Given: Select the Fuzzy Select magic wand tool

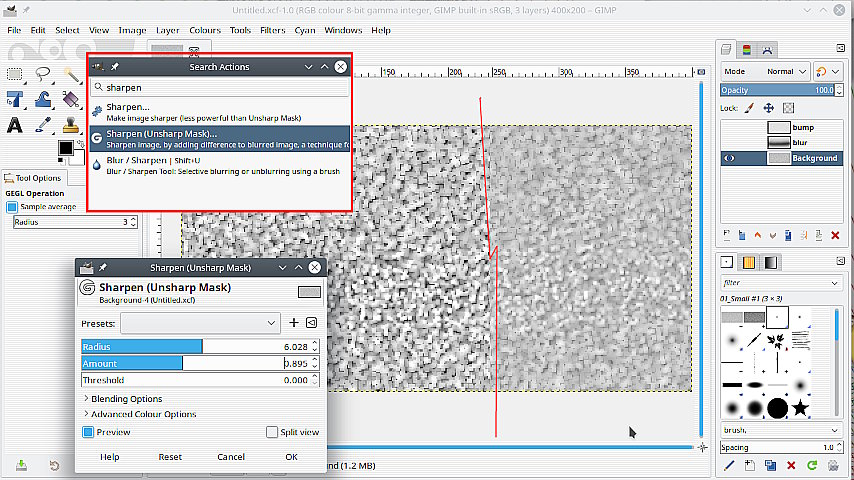Looking at the screenshot, I should (x=71, y=74).
